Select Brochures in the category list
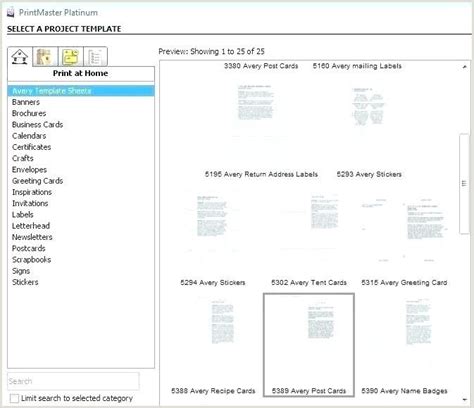Image resolution: width=474 pixels, height=408 pixels. click(29, 113)
